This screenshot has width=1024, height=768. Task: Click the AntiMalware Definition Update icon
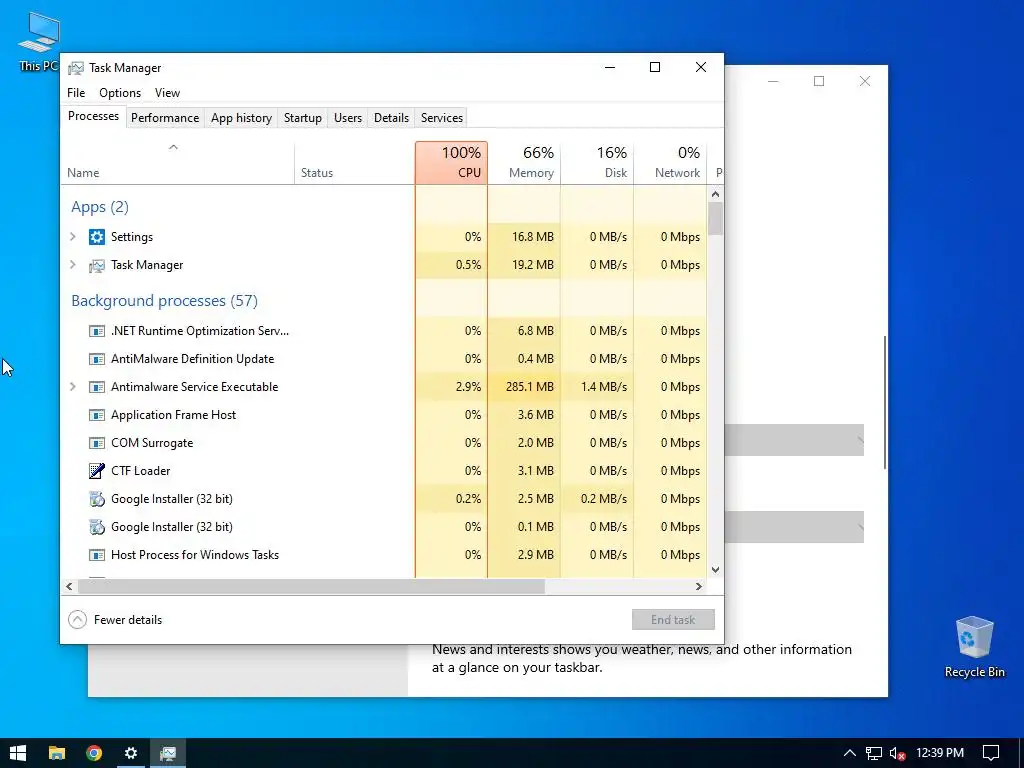(97, 359)
